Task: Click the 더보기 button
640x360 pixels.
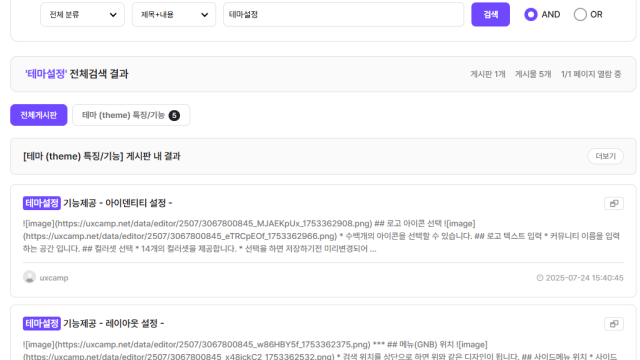Action: (x=605, y=156)
